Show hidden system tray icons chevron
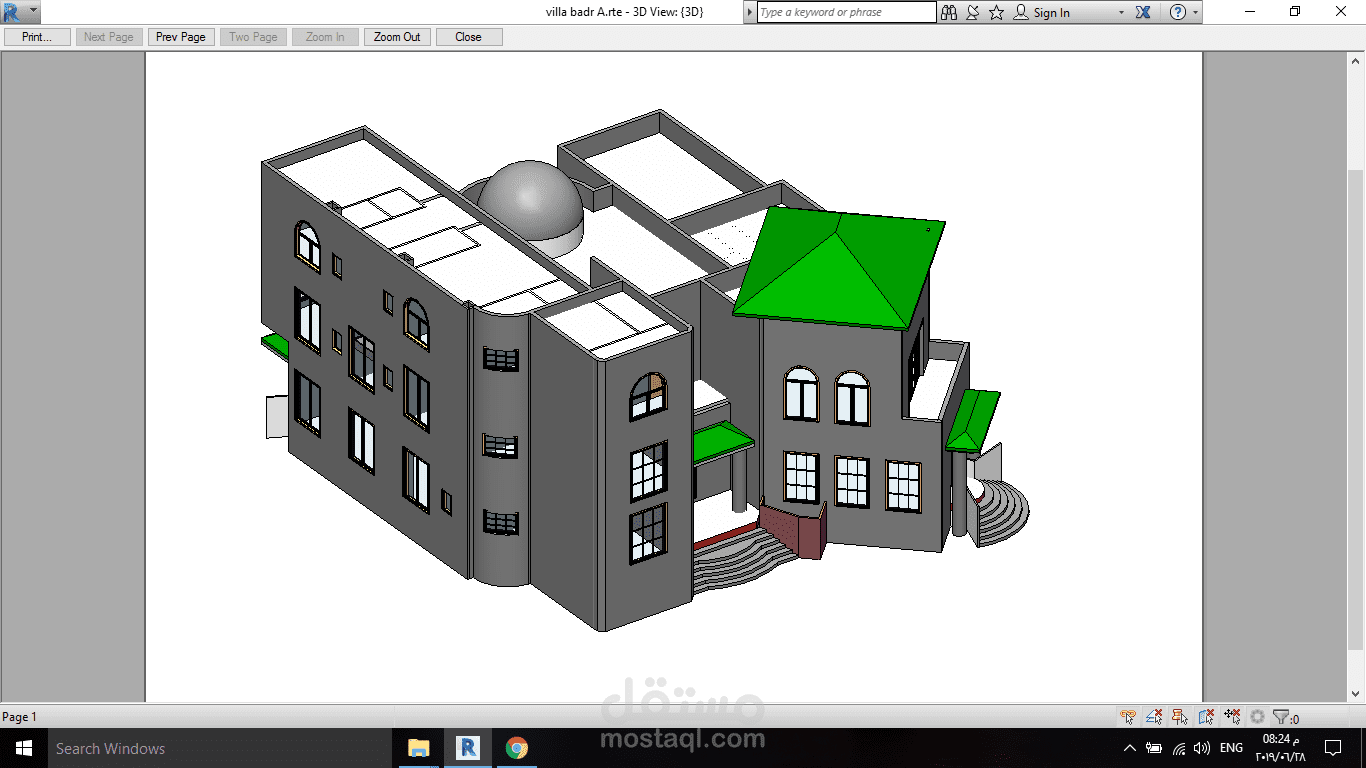The width and height of the screenshot is (1366, 768). 1130,748
